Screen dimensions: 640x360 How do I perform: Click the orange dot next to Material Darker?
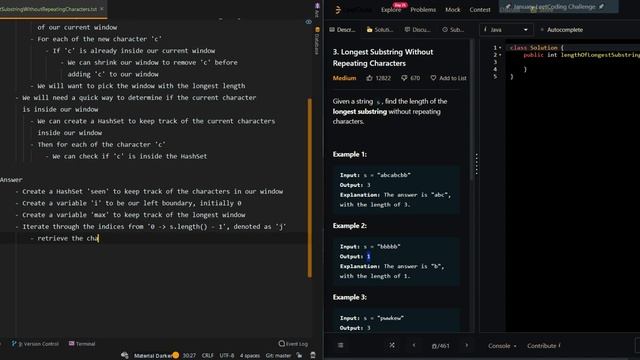tap(176, 356)
